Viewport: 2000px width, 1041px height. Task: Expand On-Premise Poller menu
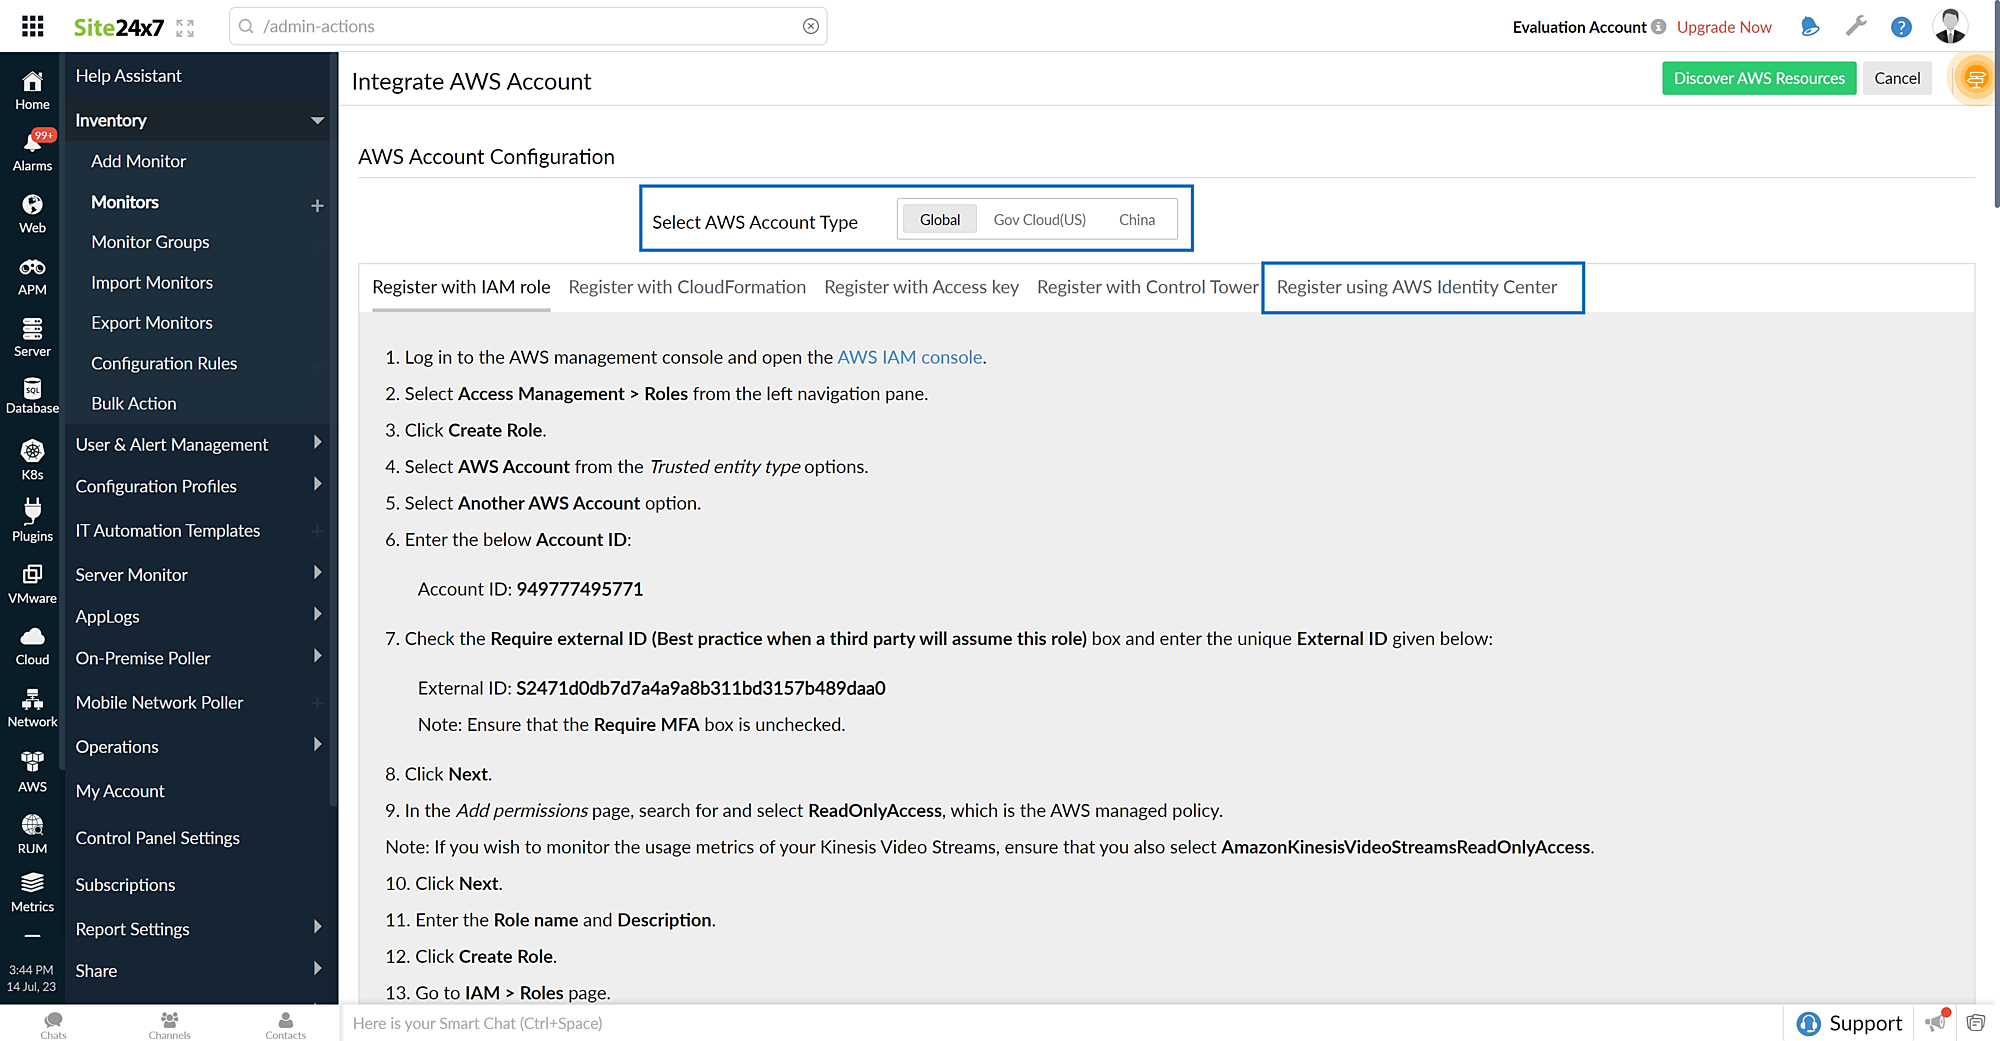(x=317, y=656)
